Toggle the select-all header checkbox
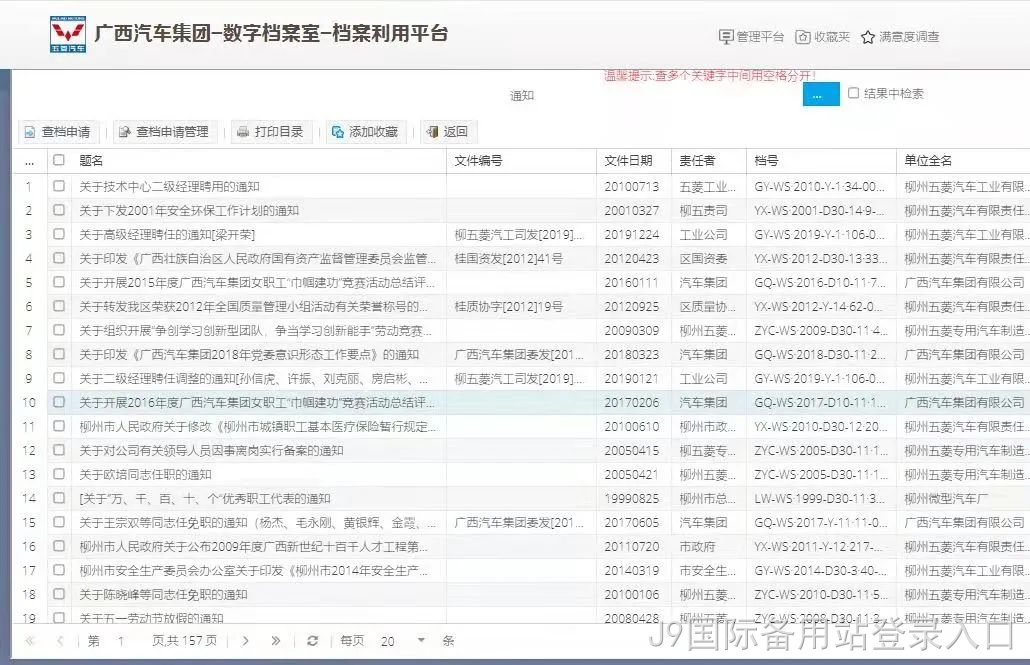Viewport: 1030px width, 665px height. click(x=59, y=160)
